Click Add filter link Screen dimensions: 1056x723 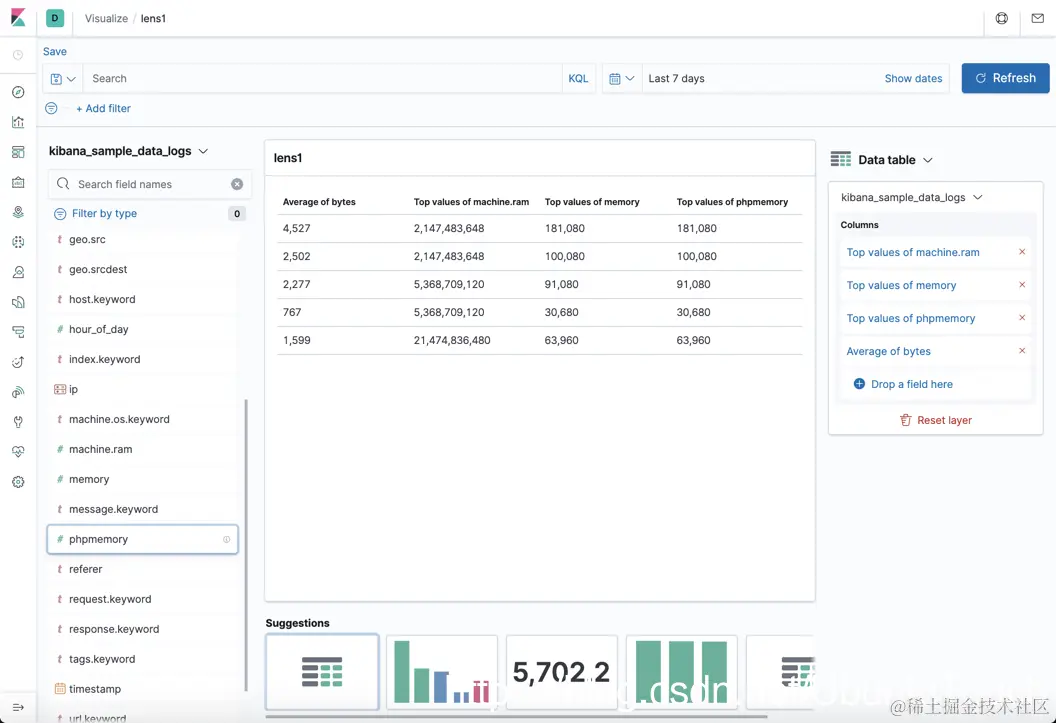coord(103,108)
